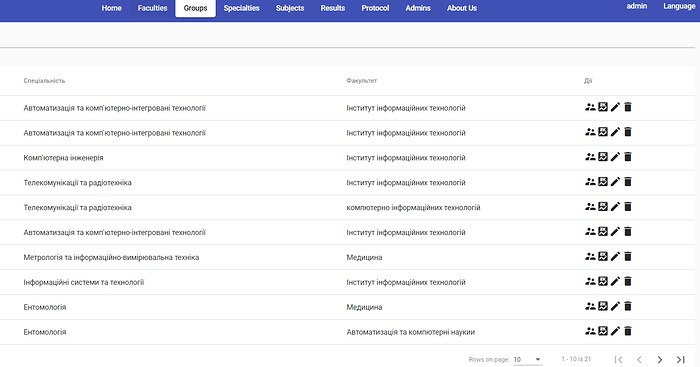View students of Ентомологія row with Автоматизація faculty
The image size is (700, 367).
(x=590, y=332)
